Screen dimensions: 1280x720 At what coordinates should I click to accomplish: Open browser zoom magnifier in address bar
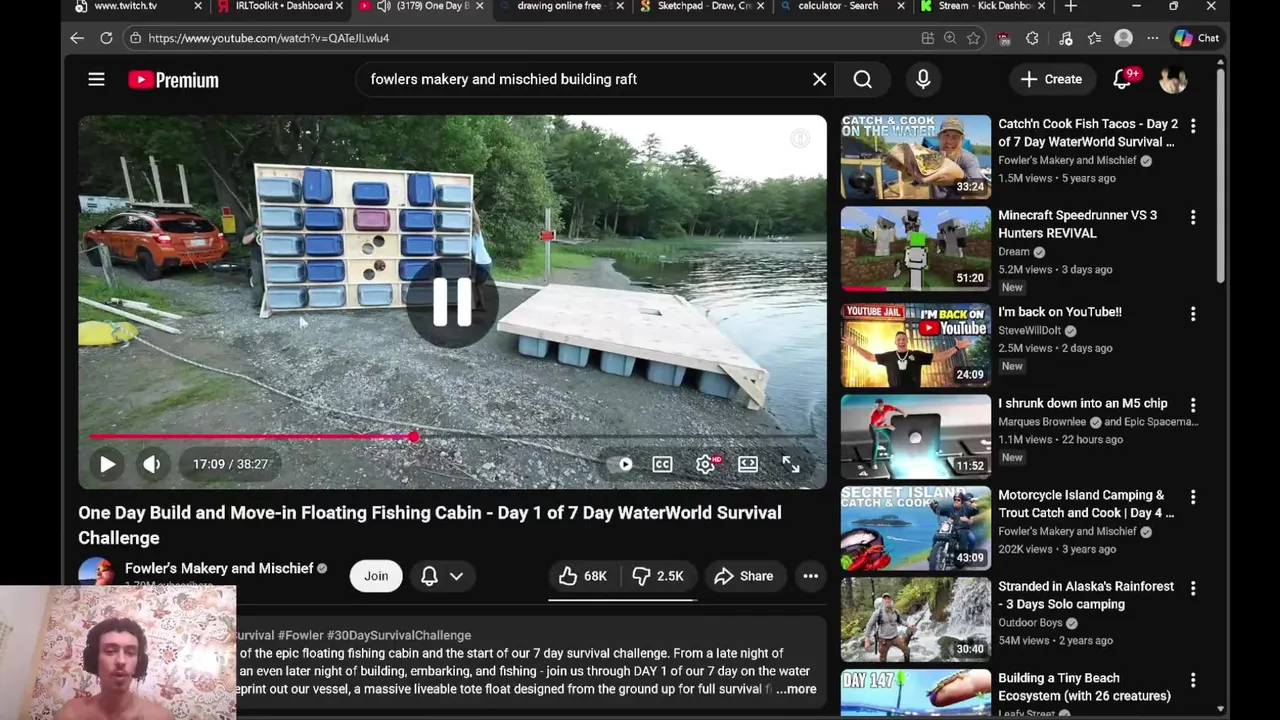[x=950, y=38]
